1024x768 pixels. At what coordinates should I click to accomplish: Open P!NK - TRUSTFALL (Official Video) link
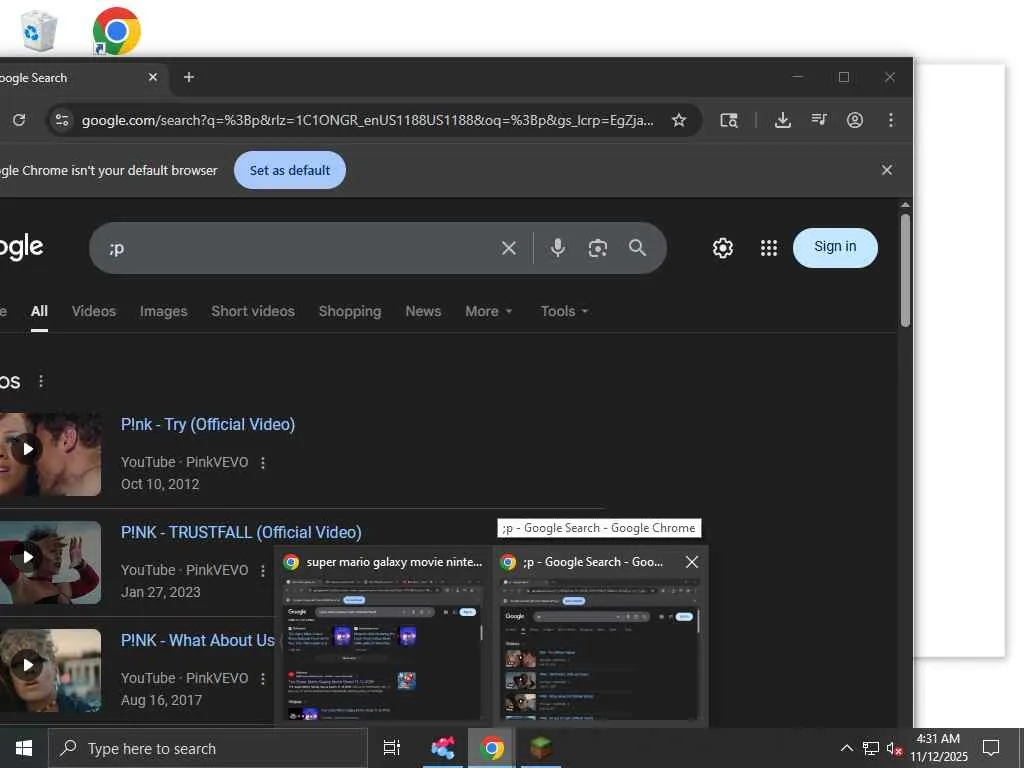[x=241, y=532]
